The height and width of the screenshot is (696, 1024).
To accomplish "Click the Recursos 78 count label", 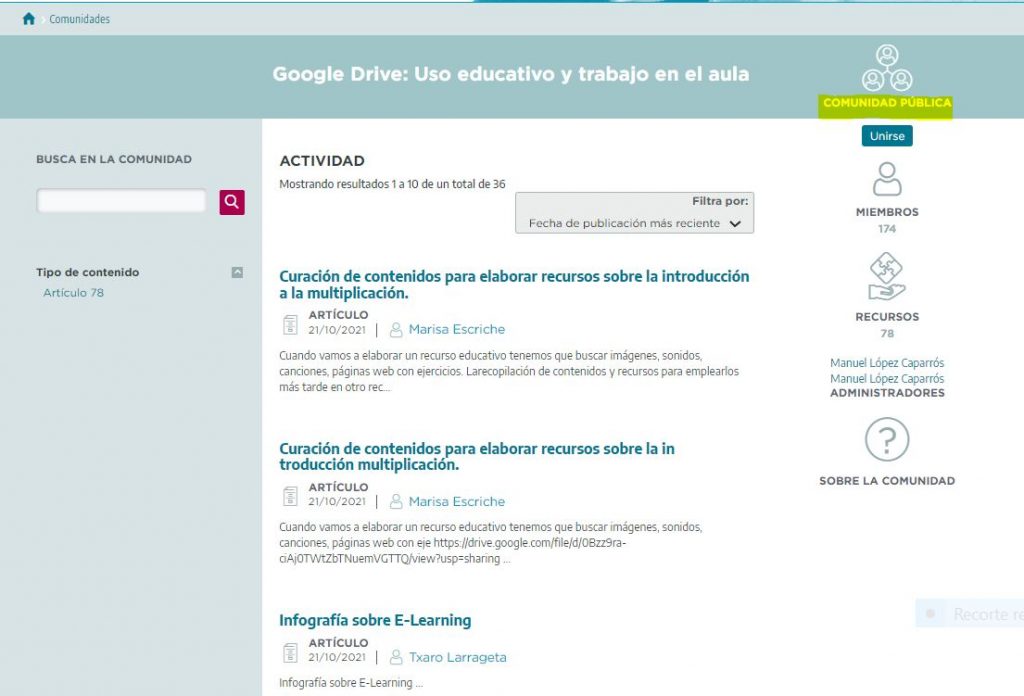I will click(x=887, y=324).
